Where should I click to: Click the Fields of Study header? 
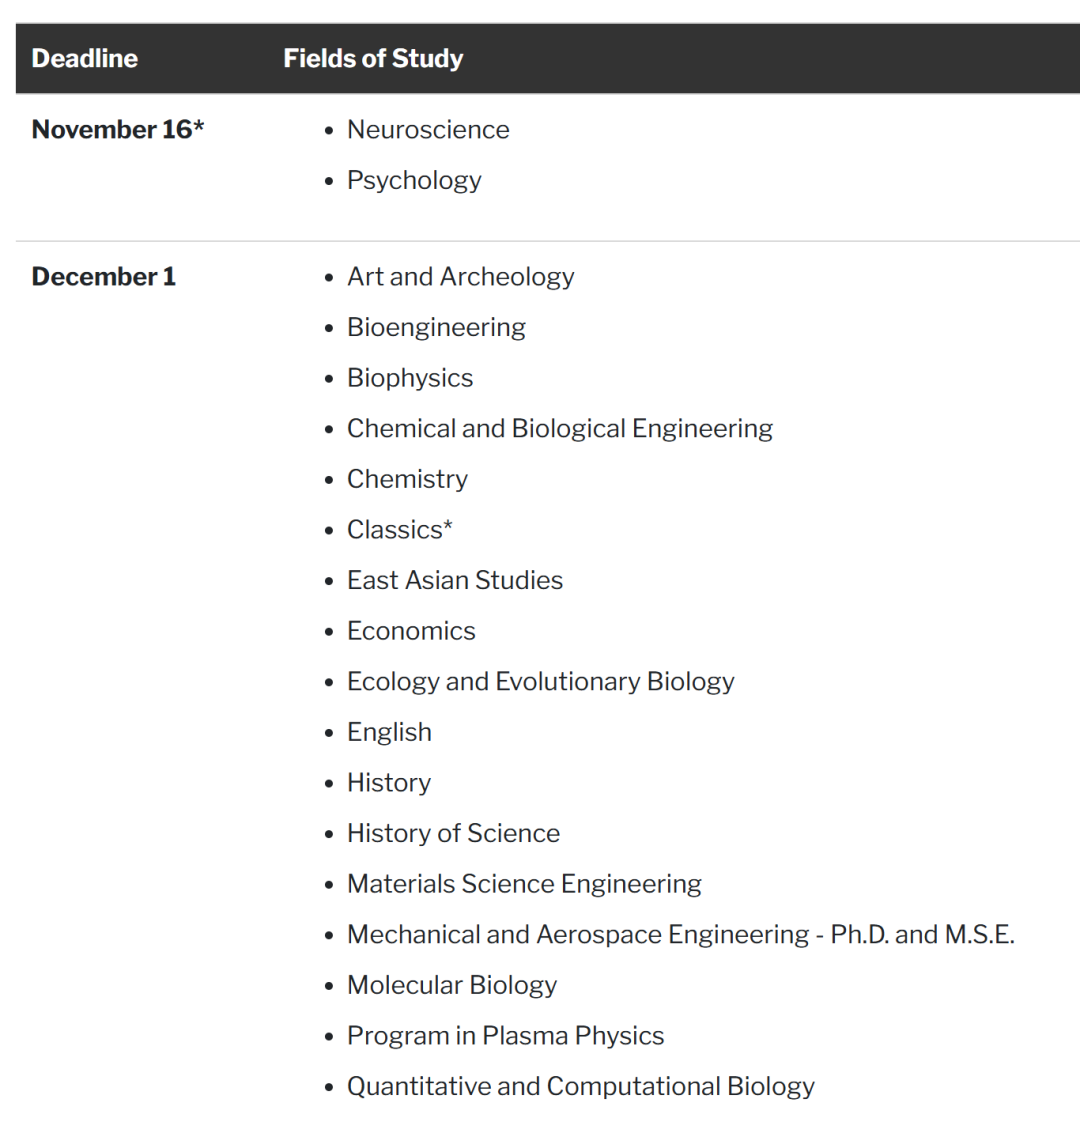373,59
